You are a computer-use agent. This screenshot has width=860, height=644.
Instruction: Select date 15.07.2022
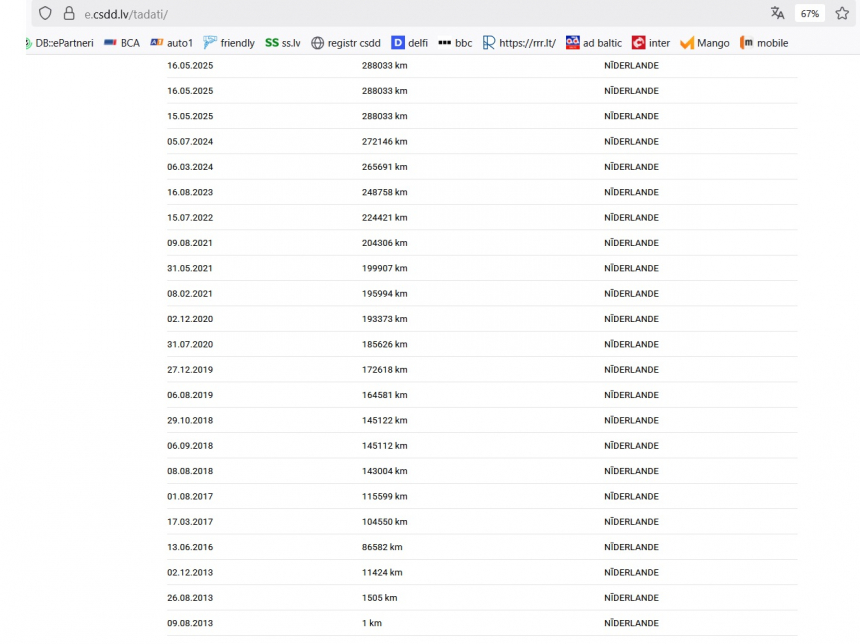(x=190, y=218)
